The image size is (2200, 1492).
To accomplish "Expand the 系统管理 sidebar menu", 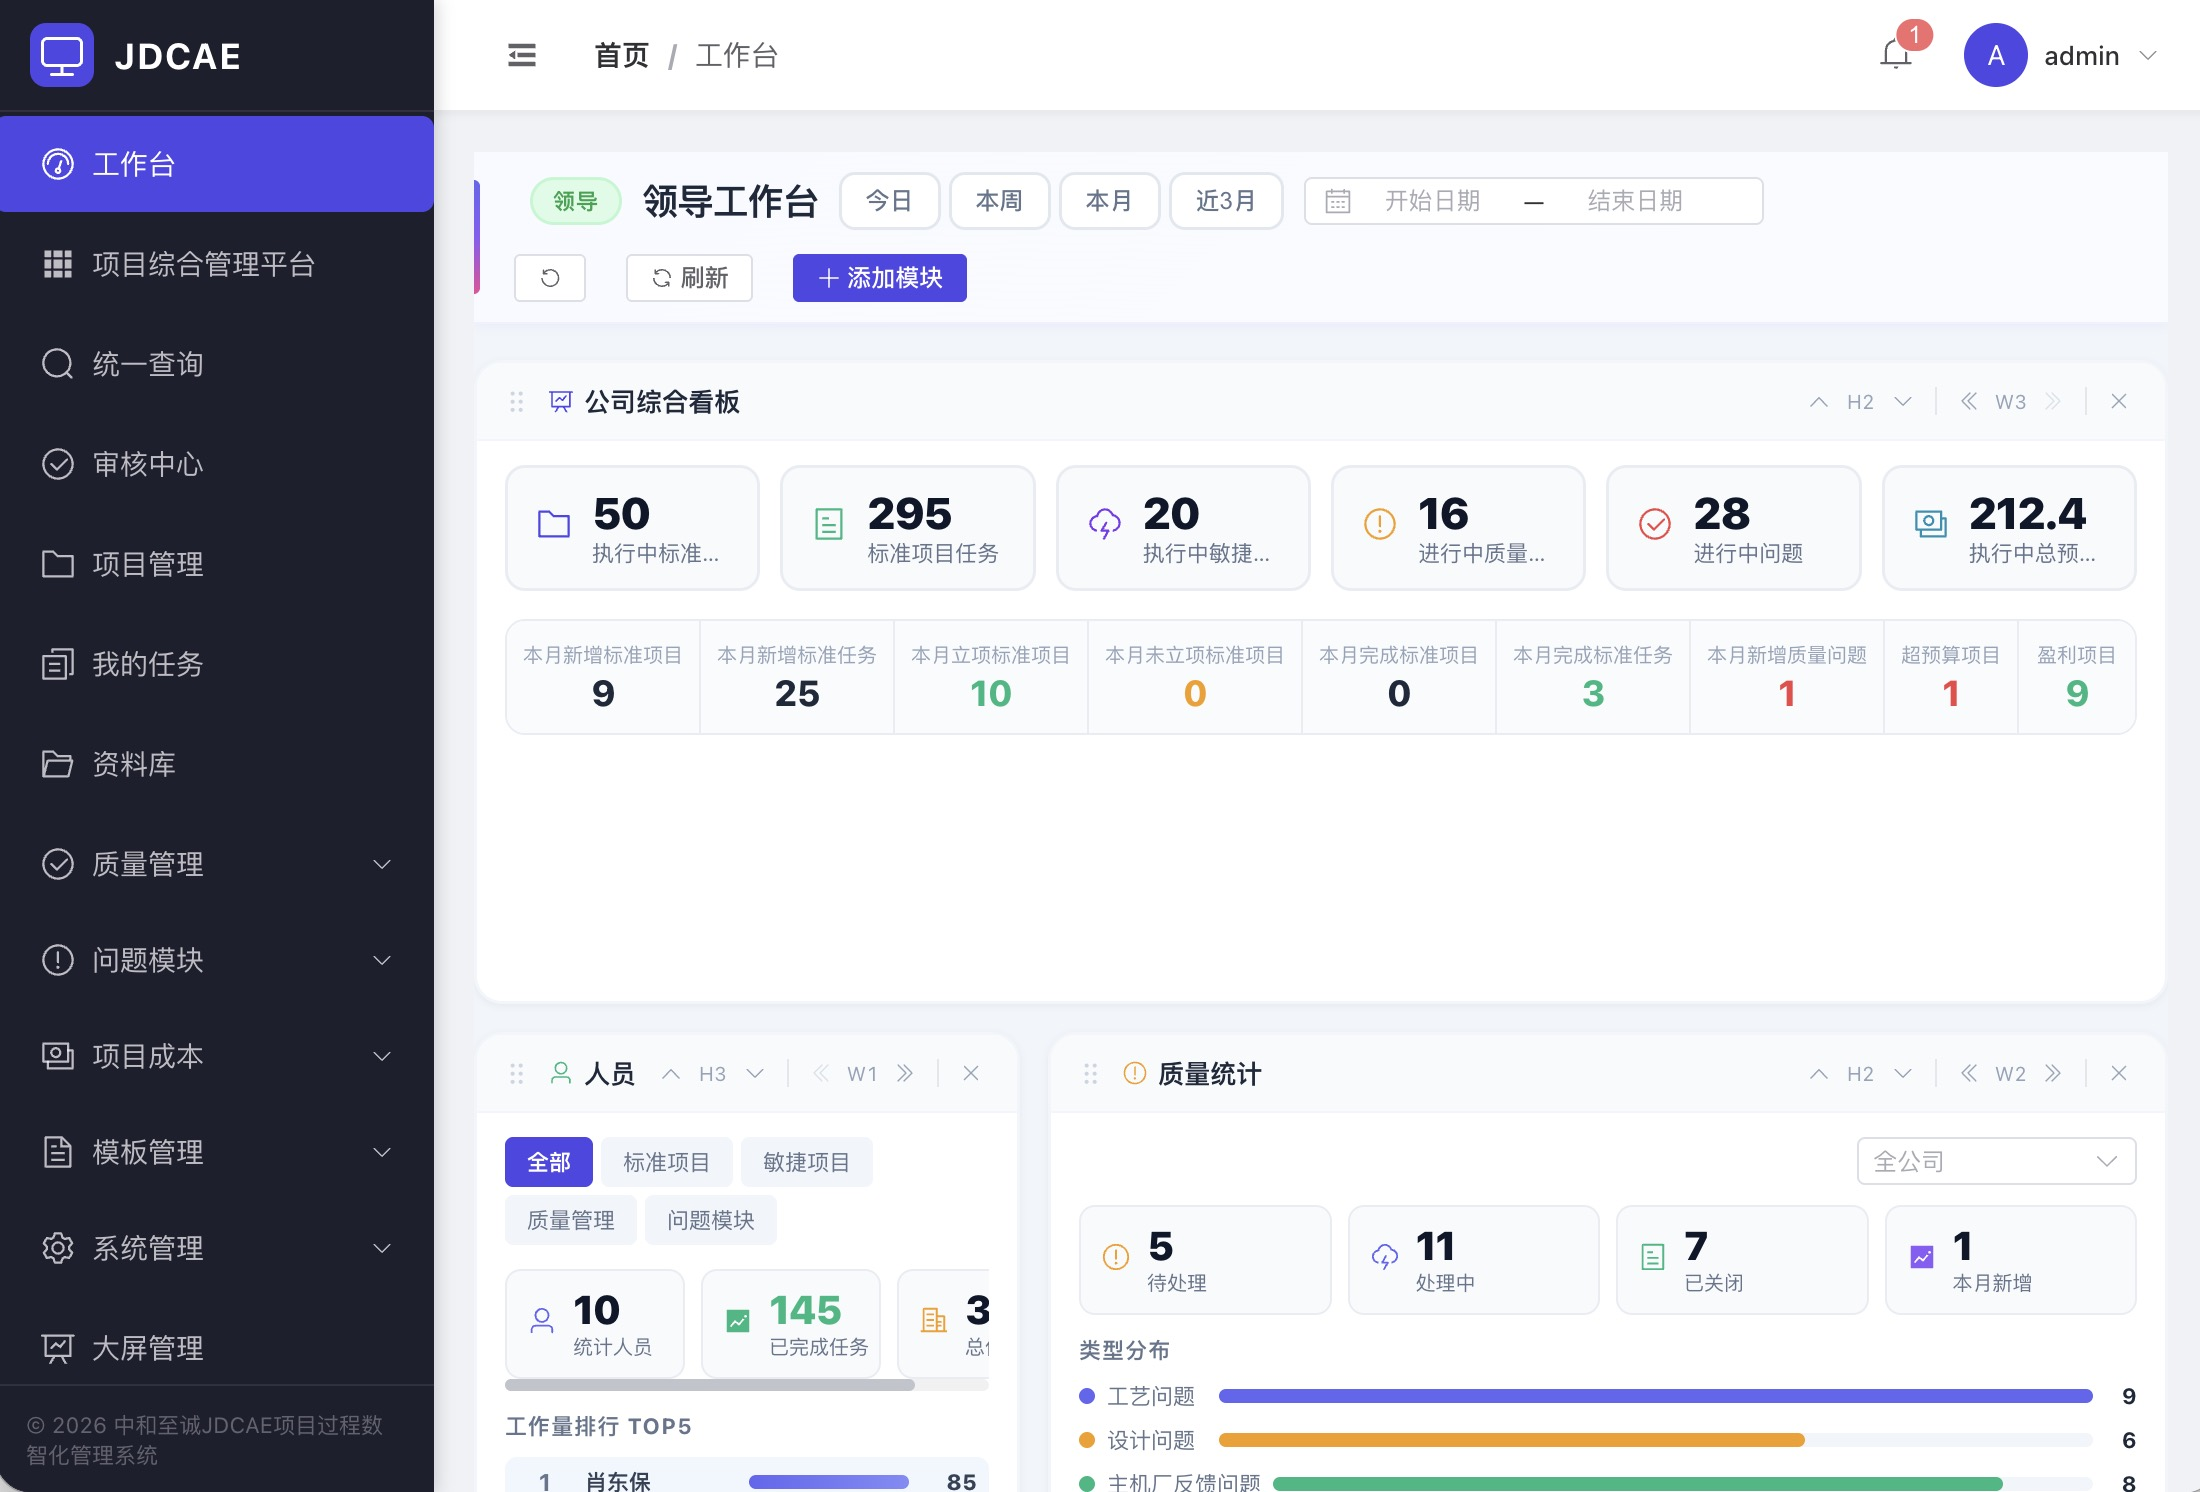I will click(382, 1248).
